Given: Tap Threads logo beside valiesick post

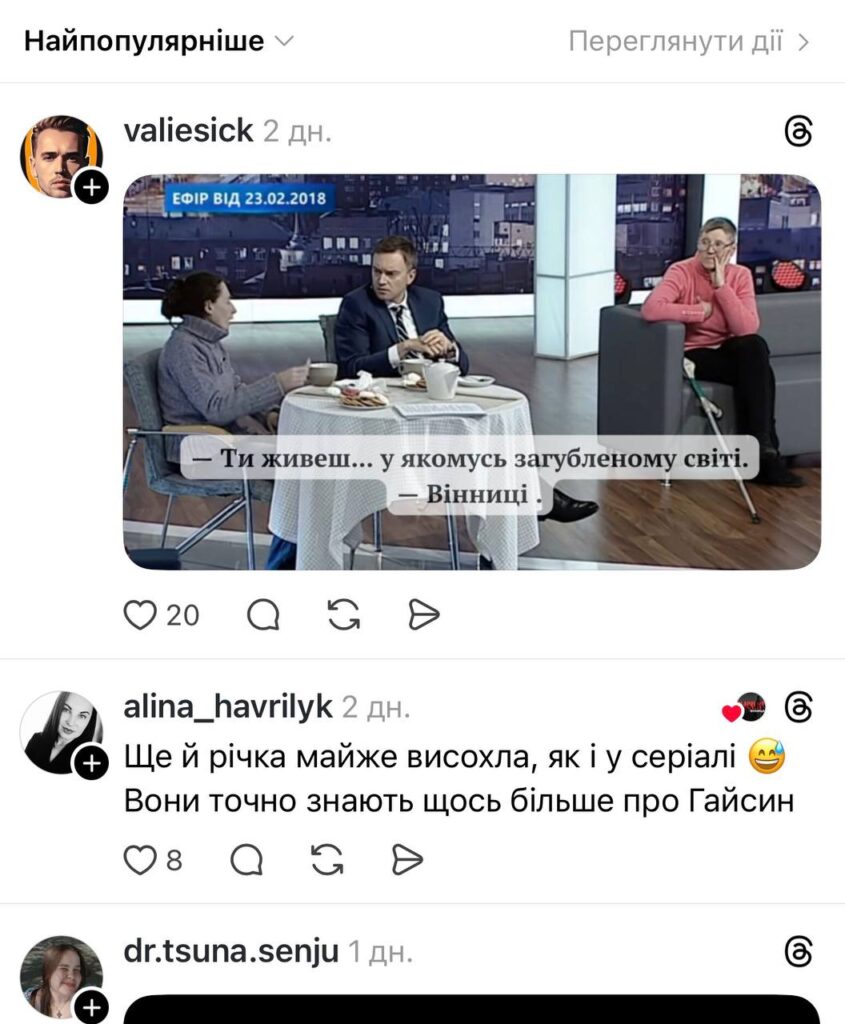Looking at the screenshot, I should click(x=798, y=131).
